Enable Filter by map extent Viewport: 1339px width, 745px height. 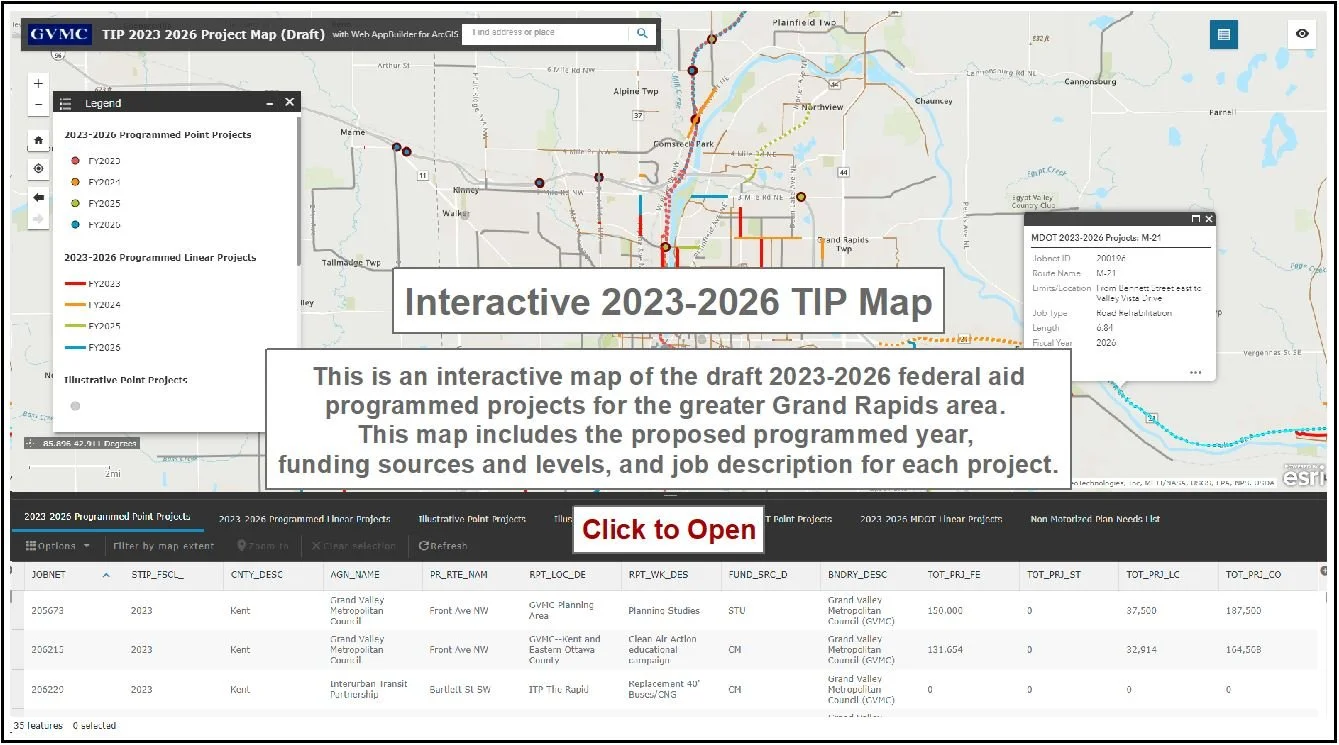click(163, 546)
